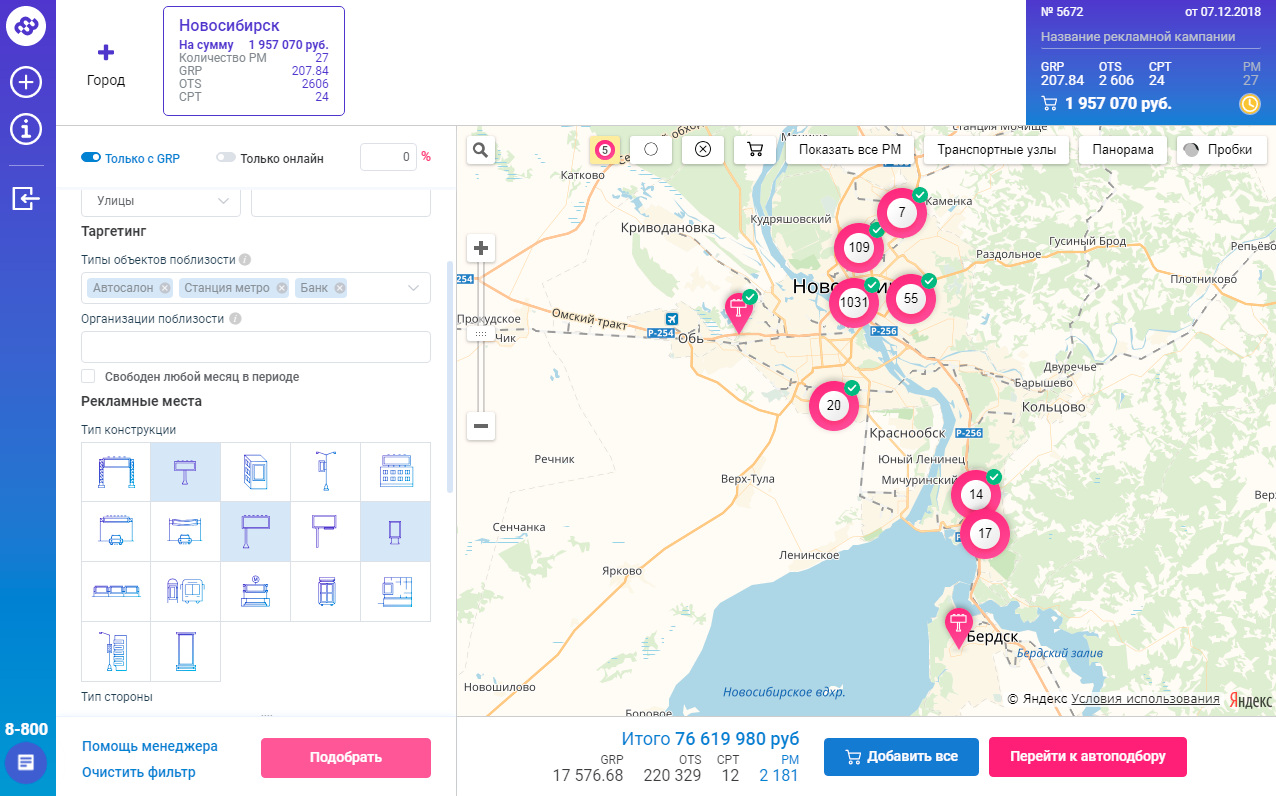Select the gantry arch construction type
Screen dimensions: 1276x796
coord(116,472)
